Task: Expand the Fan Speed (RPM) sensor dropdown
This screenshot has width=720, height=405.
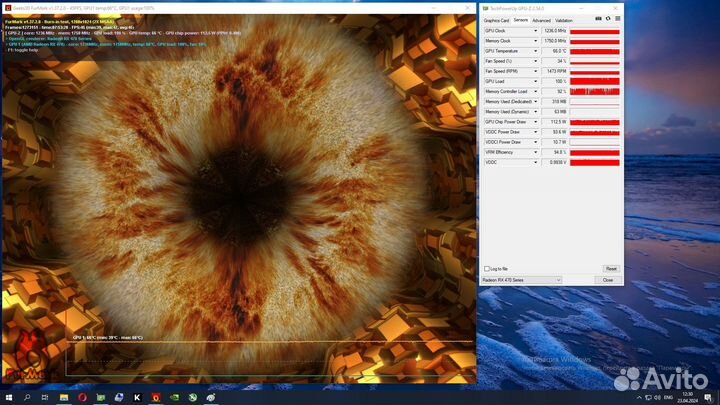Action: (x=535, y=71)
